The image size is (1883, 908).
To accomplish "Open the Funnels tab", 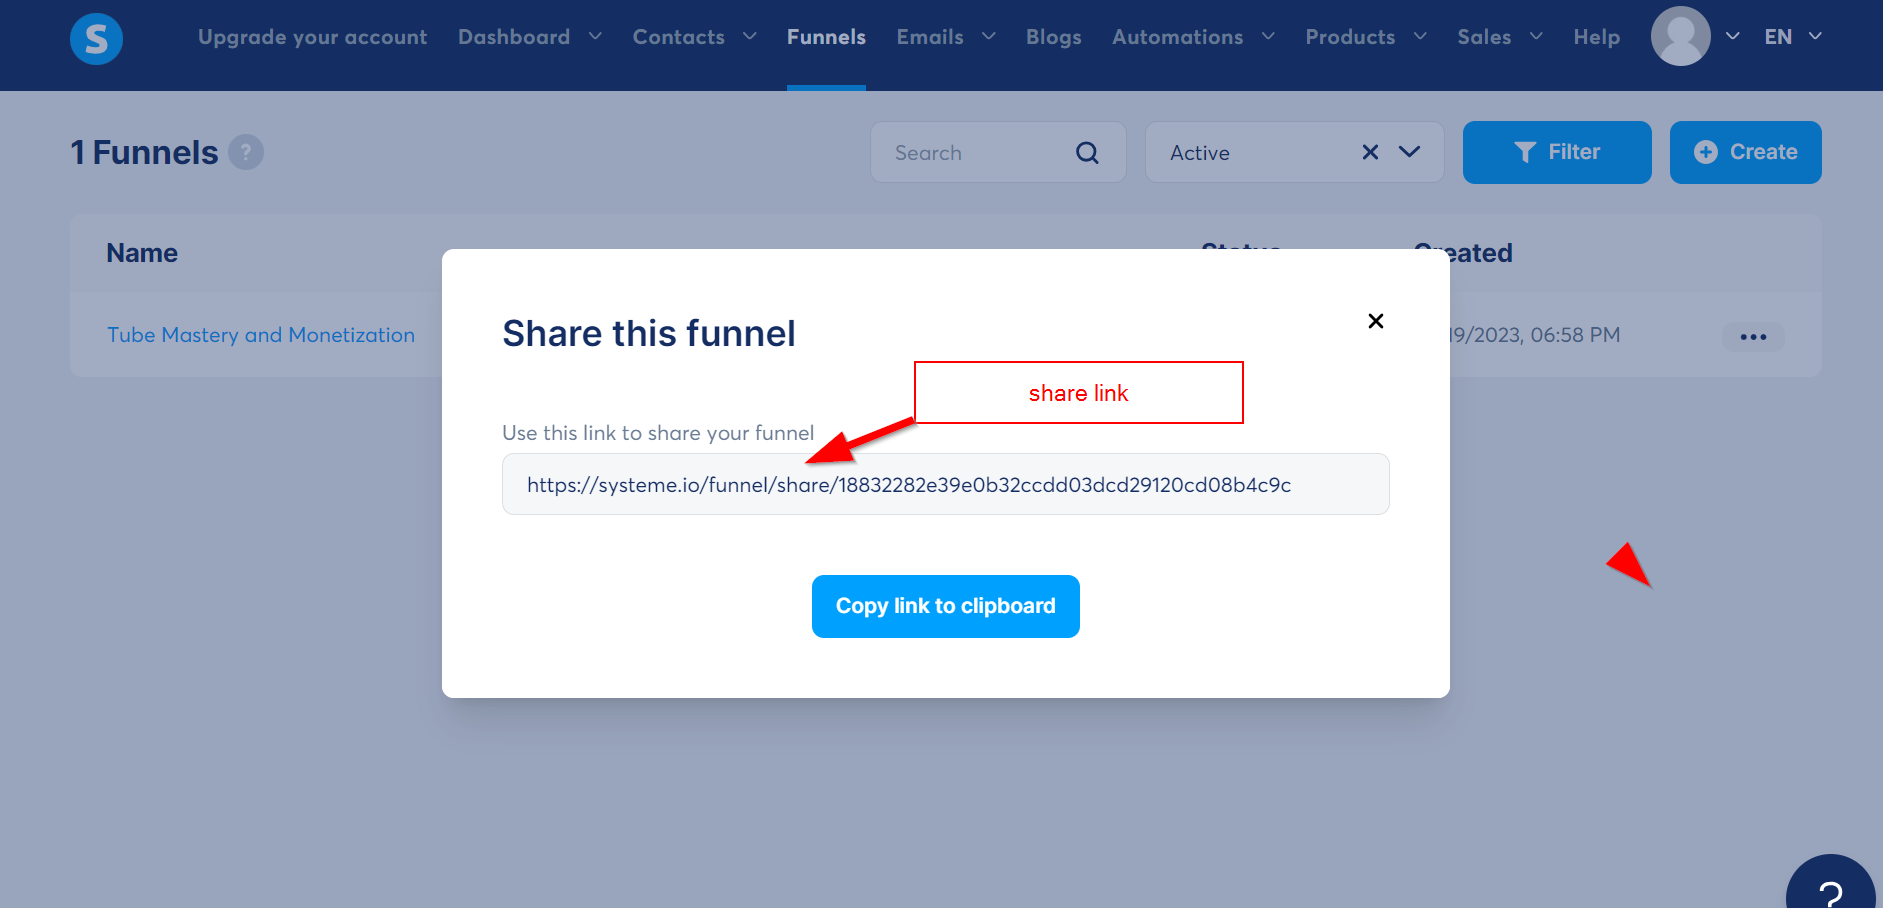I will tap(826, 37).
